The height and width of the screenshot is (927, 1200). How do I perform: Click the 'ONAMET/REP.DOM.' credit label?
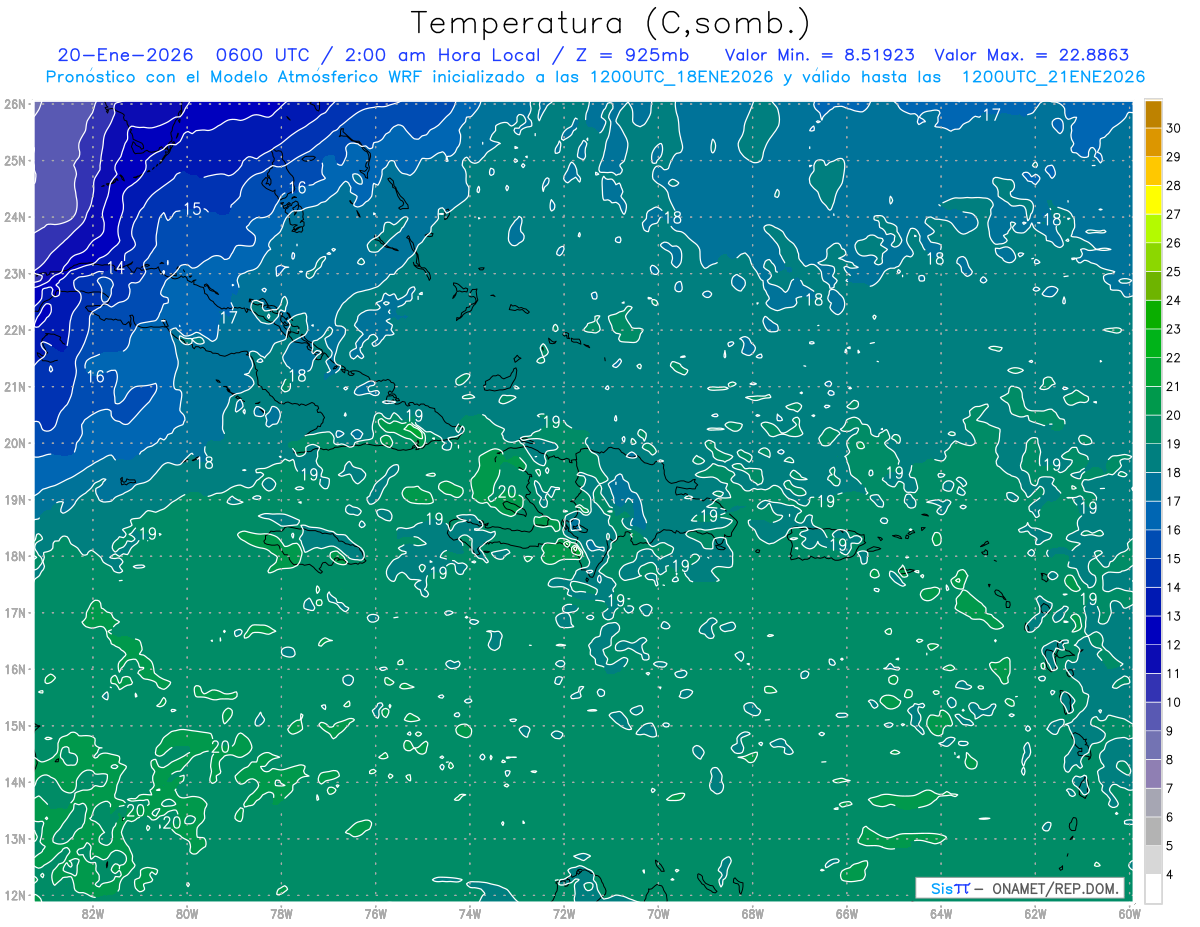click(x=1054, y=888)
